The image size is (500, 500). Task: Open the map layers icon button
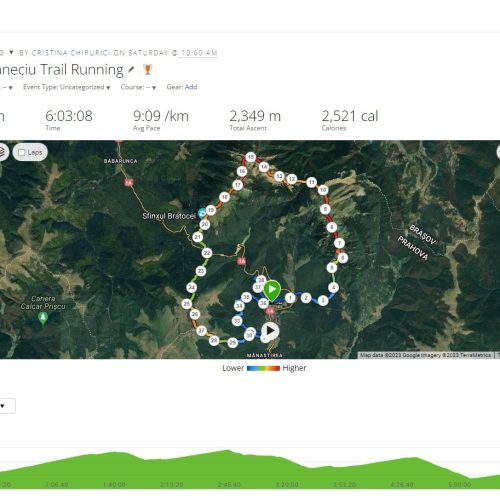(x=3, y=152)
